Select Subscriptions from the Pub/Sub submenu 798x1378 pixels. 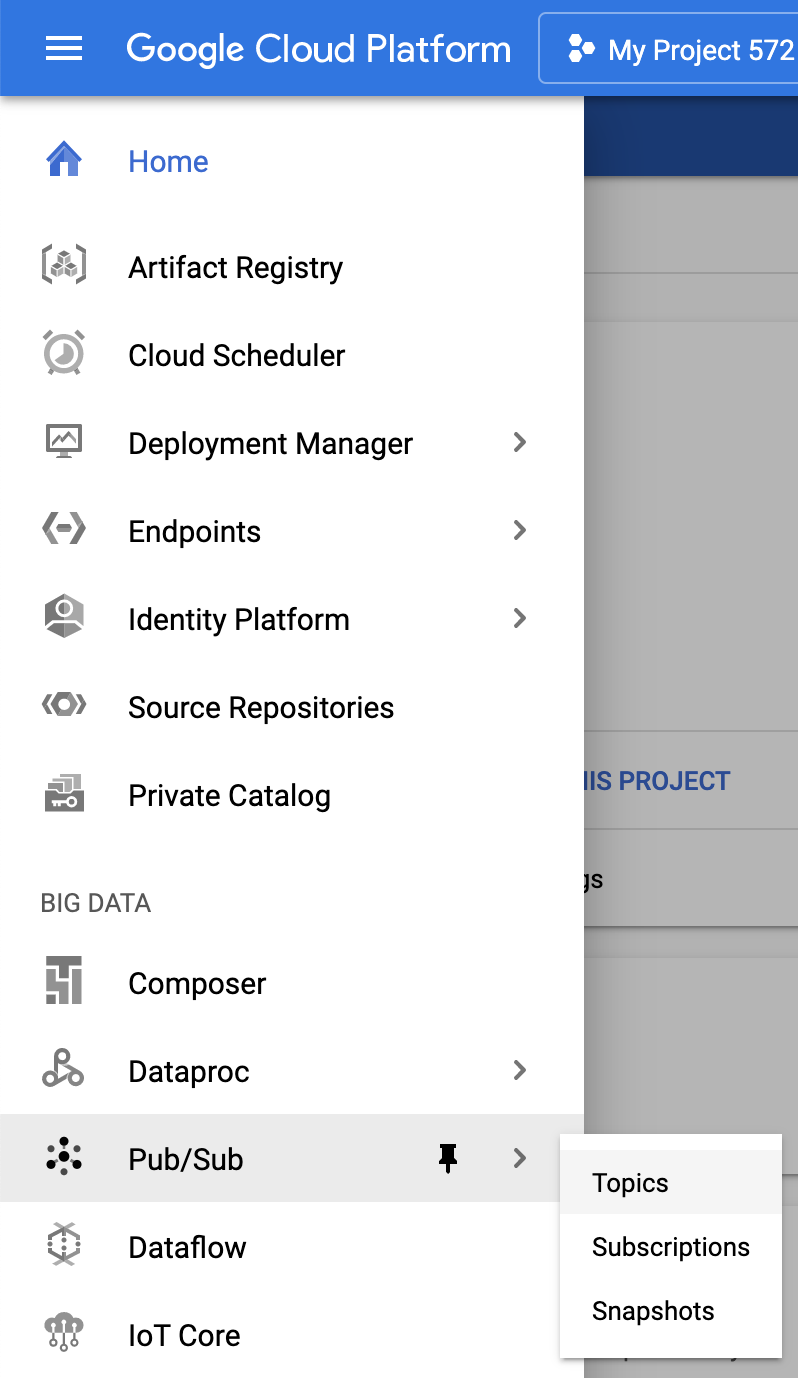(x=670, y=1247)
